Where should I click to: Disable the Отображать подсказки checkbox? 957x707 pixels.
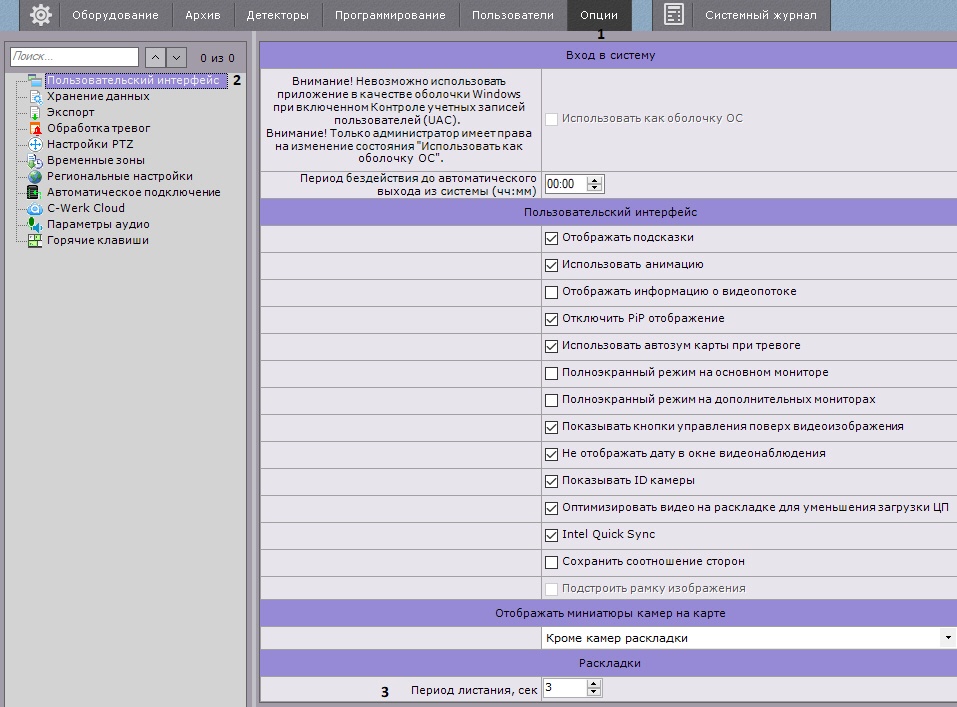[551, 238]
